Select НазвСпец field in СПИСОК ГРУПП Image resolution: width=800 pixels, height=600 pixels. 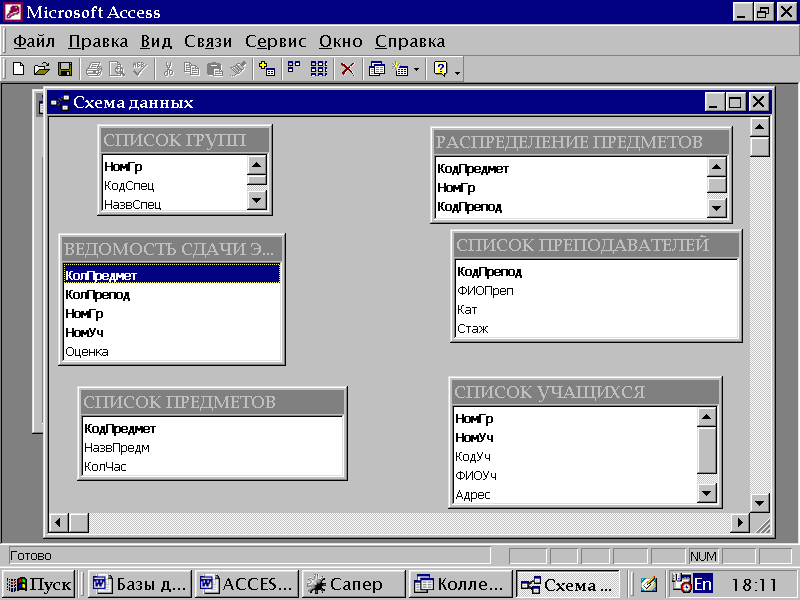coord(174,204)
